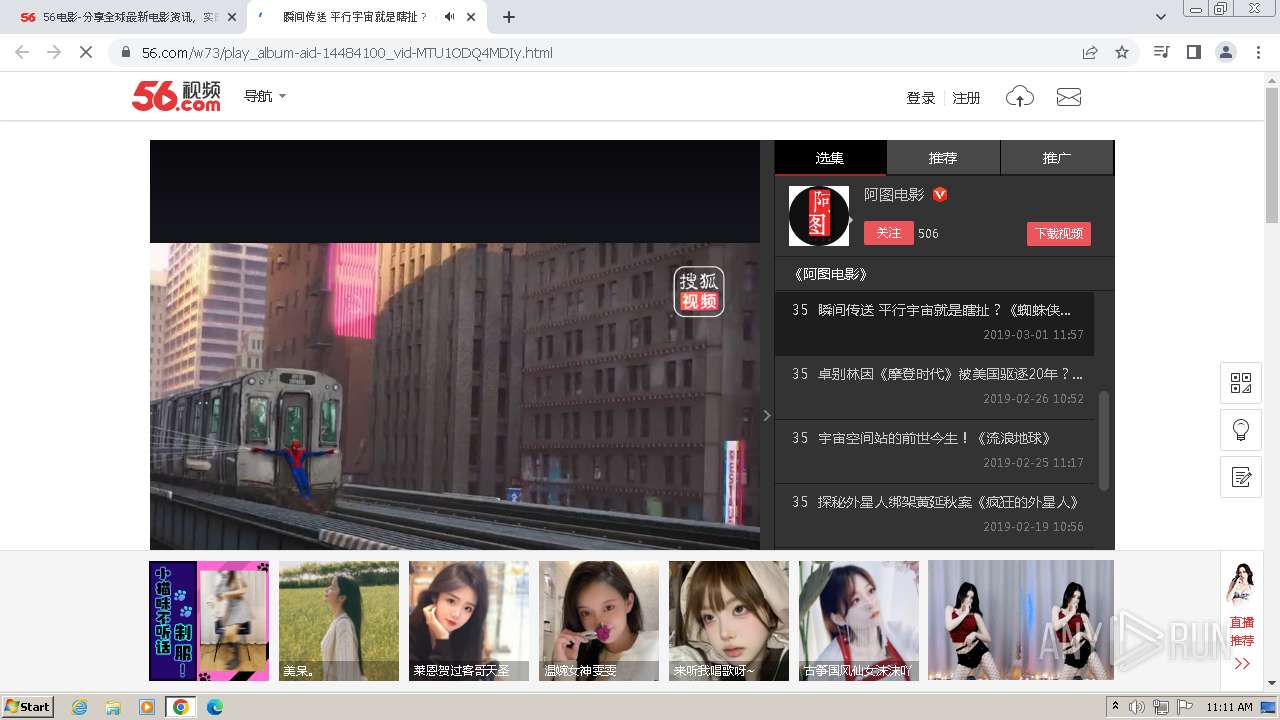Viewport: 1280px width, 720px height.
Task: Click the 下载视频 download button
Action: coord(1059,233)
